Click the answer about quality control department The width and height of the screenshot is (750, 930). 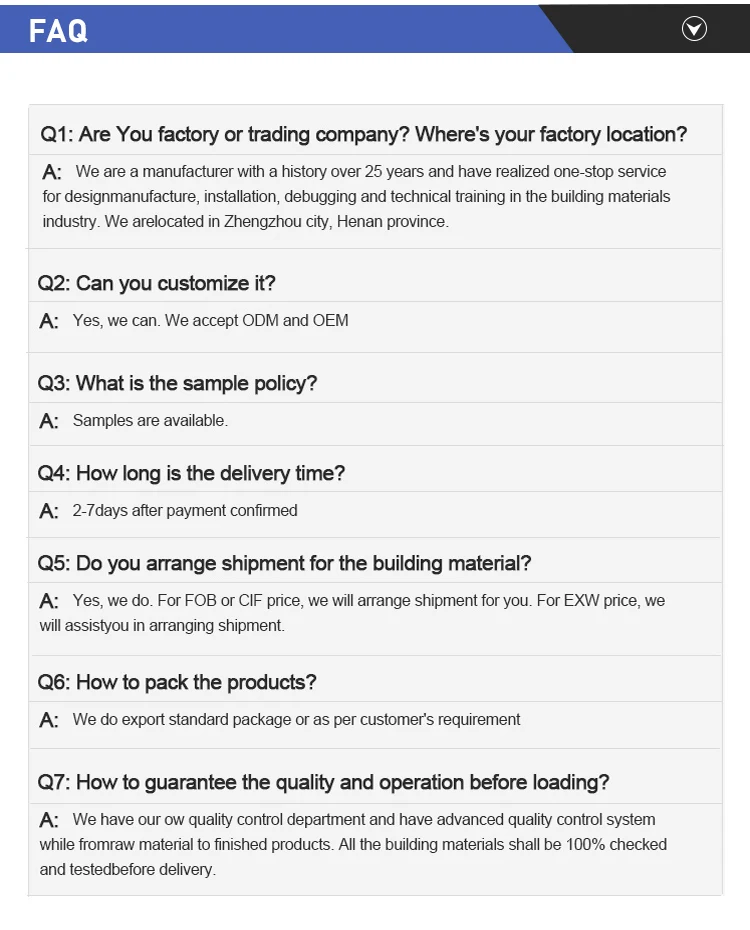pos(352,844)
